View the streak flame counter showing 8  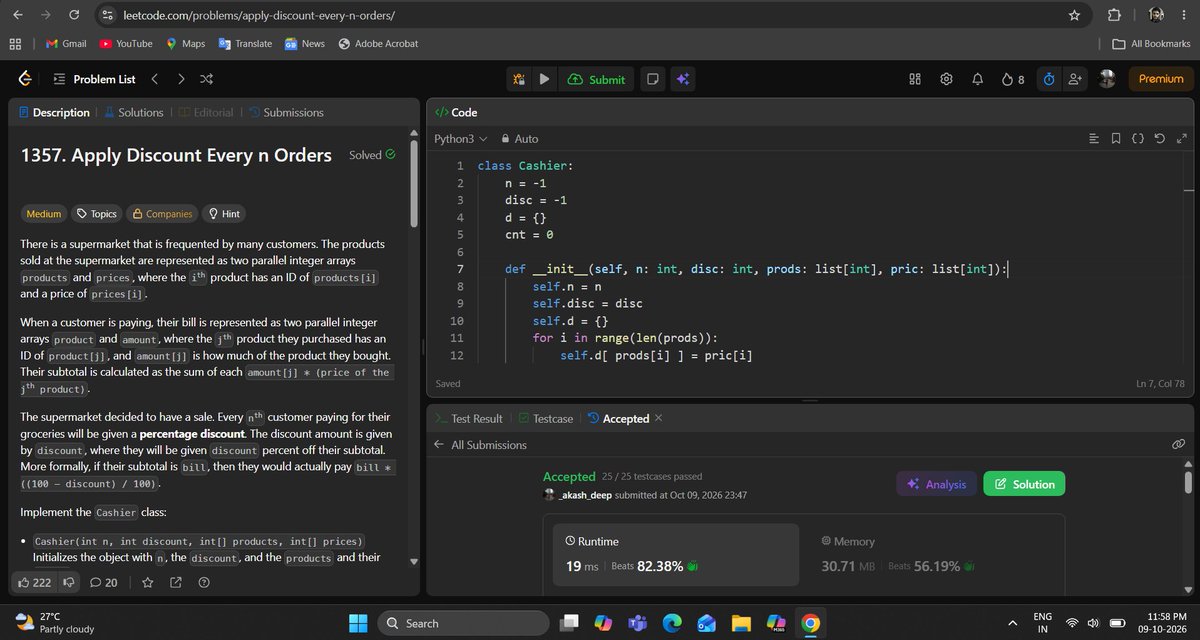pos(1012,79)
